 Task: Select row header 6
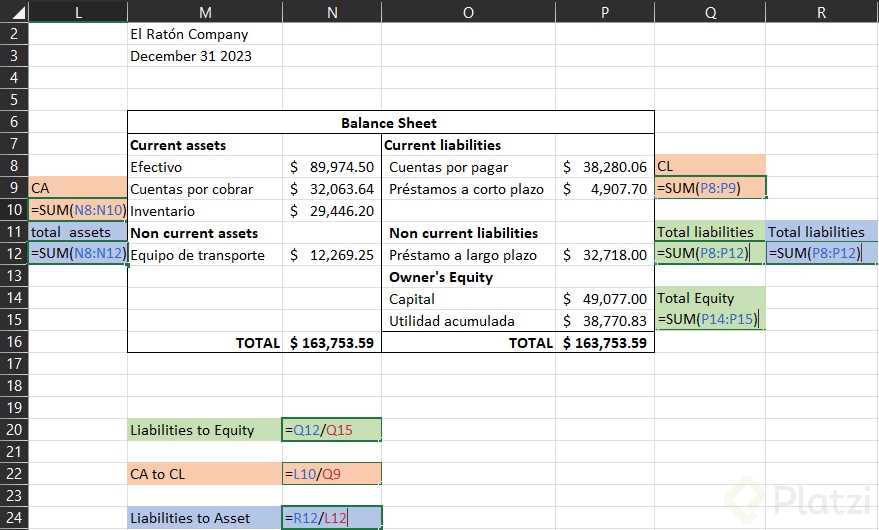14,122
